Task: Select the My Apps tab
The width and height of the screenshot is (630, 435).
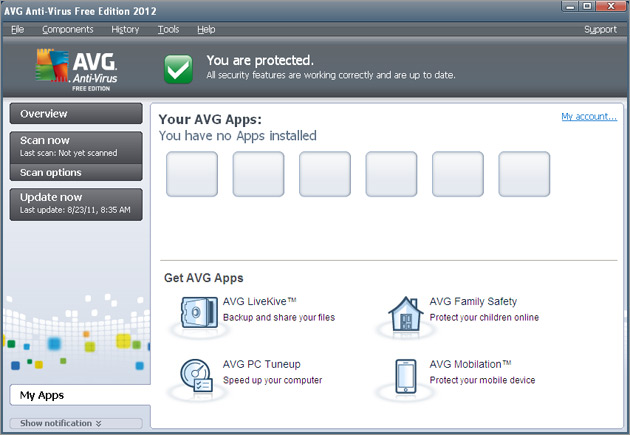Action: pyautogui.click(x=80, y=395)
